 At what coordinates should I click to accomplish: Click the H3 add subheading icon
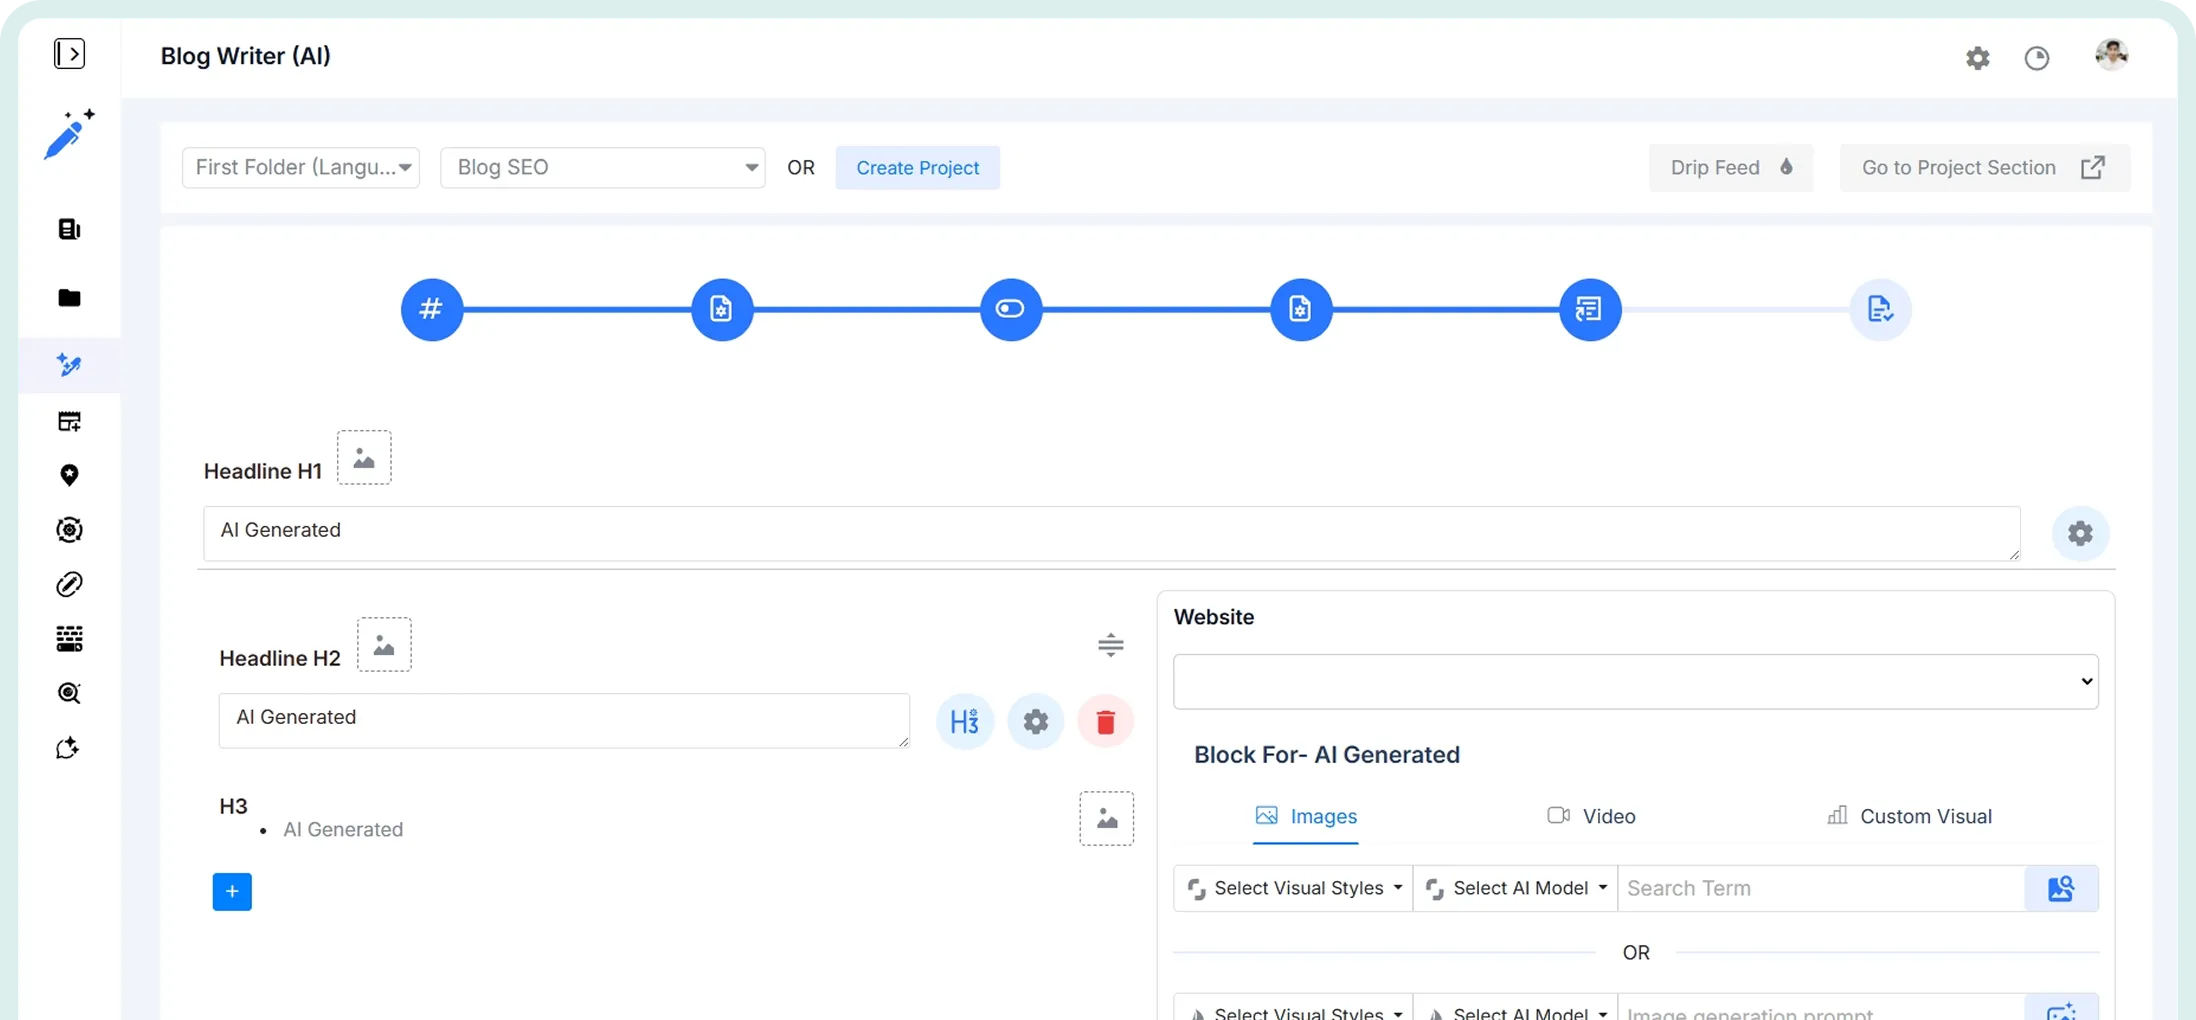pos(964,721)
